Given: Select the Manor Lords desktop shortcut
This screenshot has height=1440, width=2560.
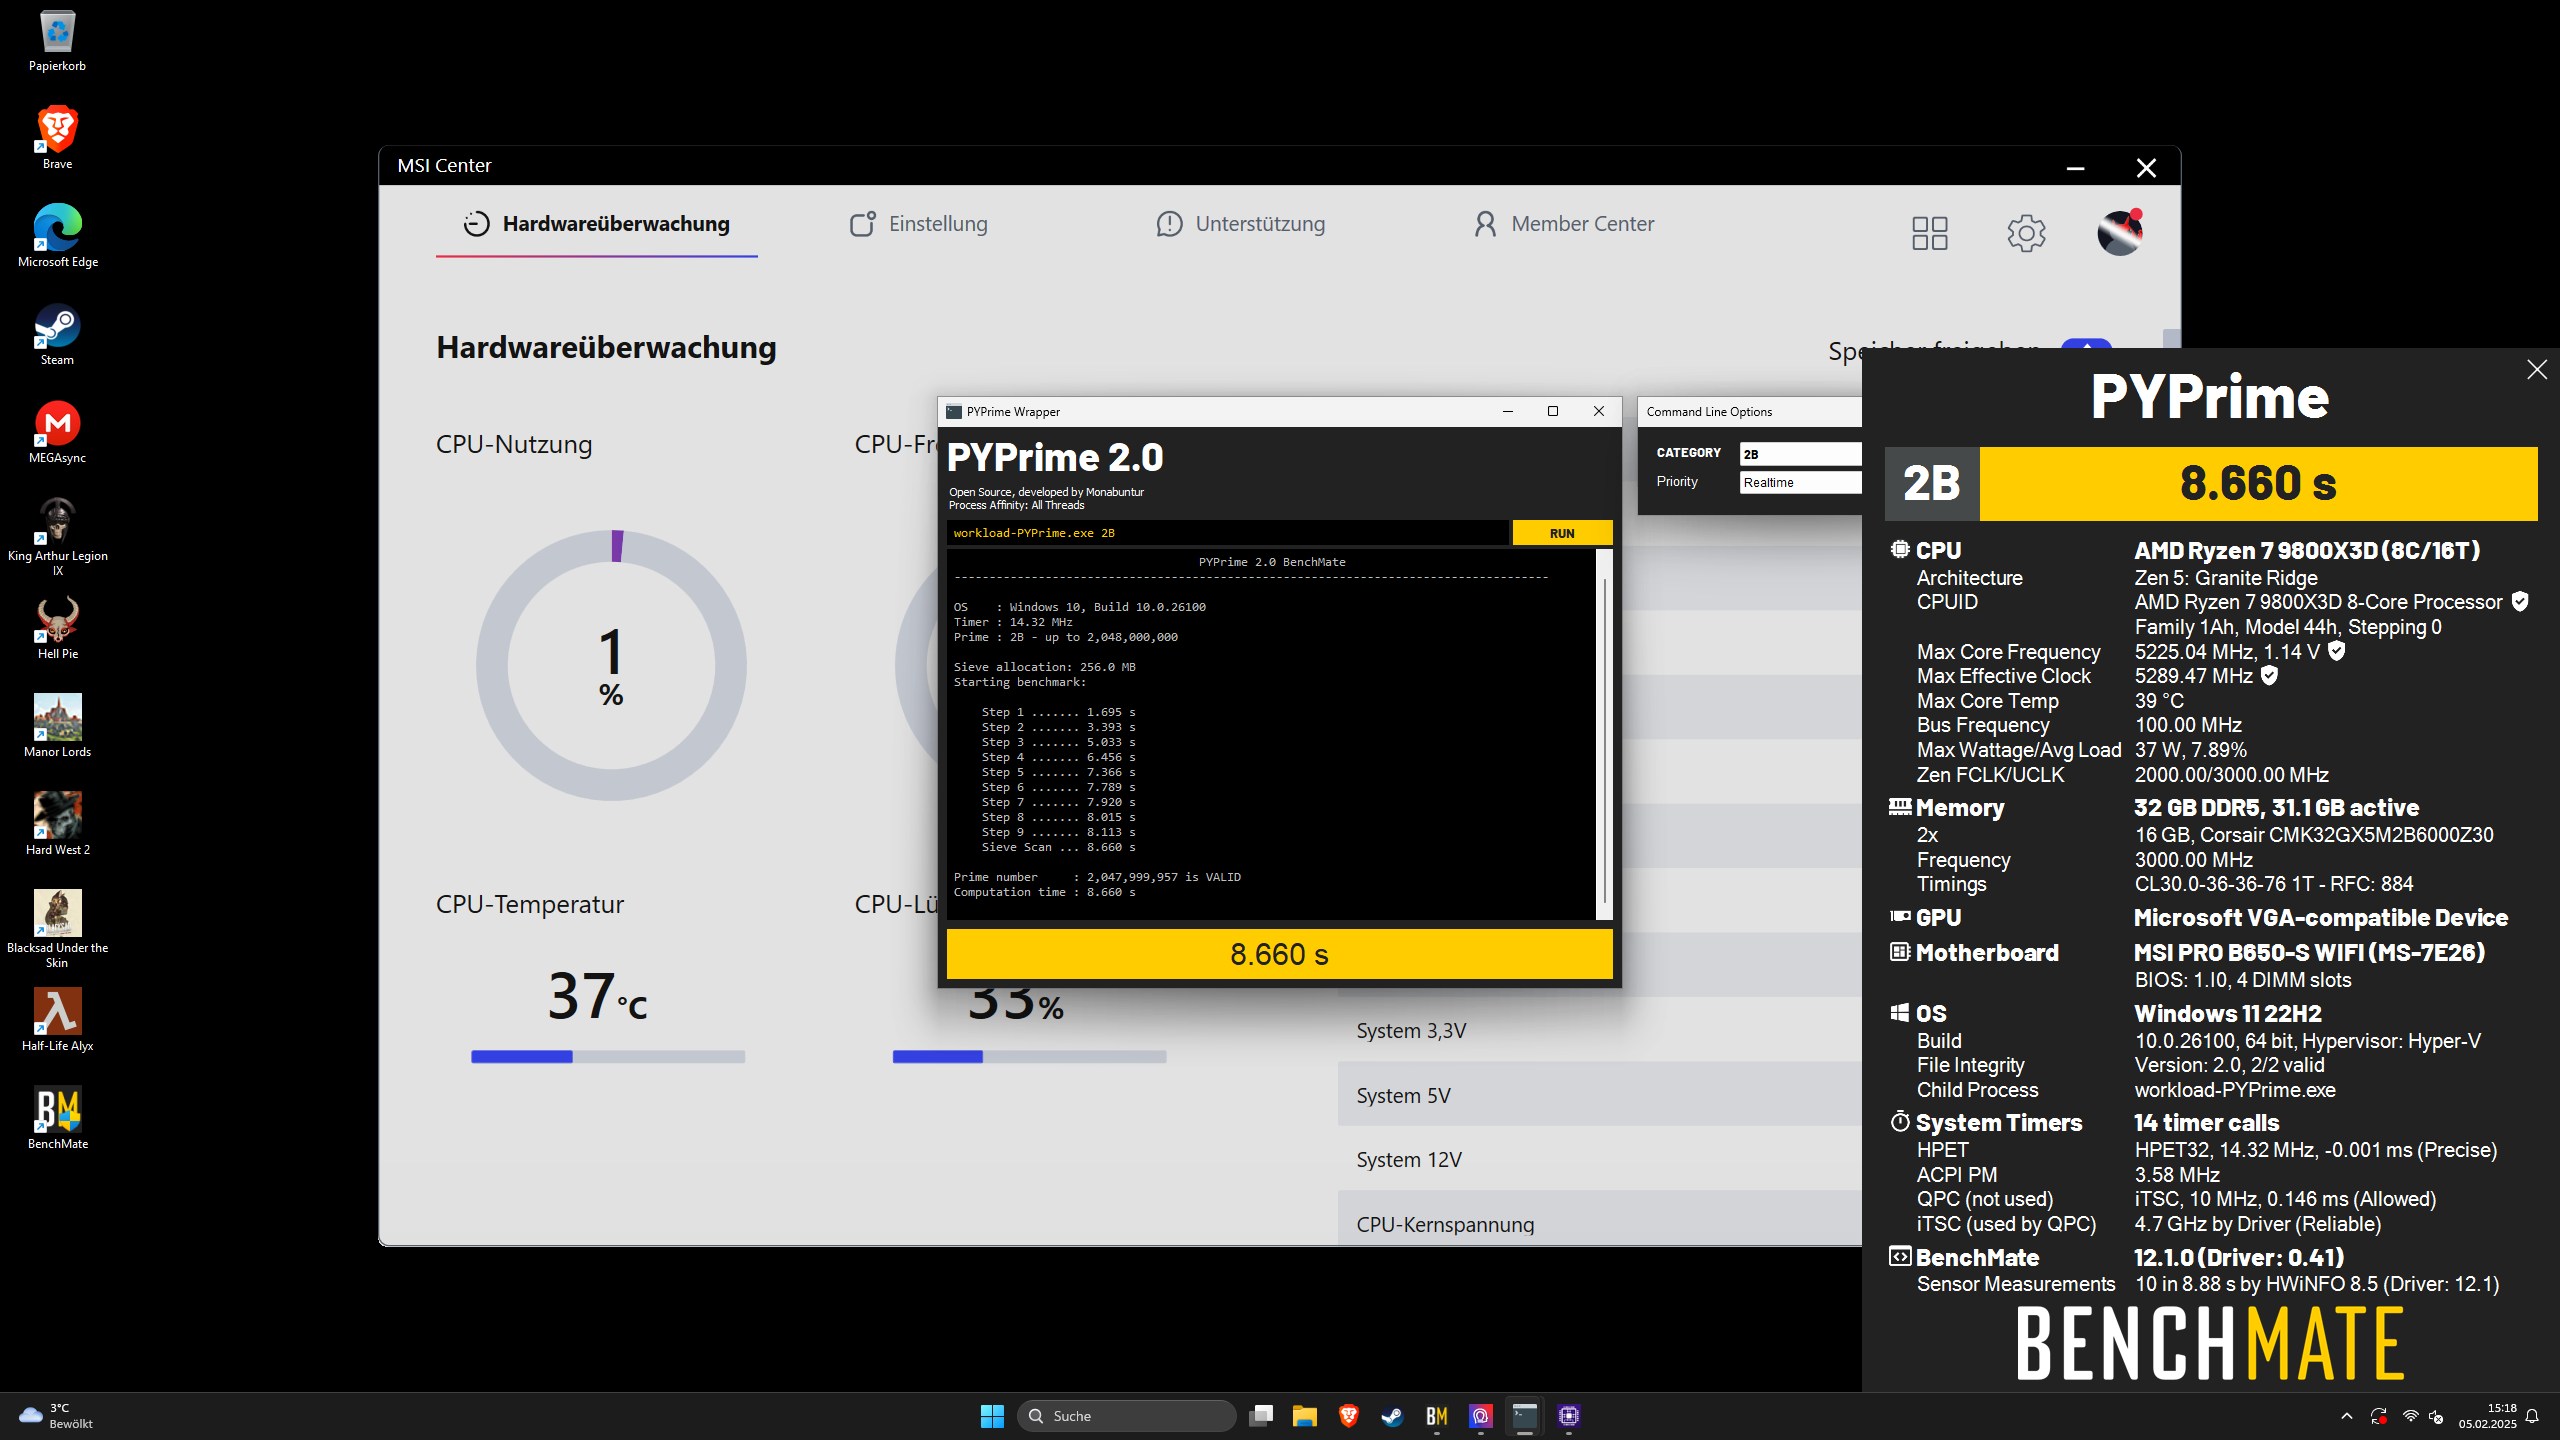Looking at the screenshot, I should click(x=57, y=726).
